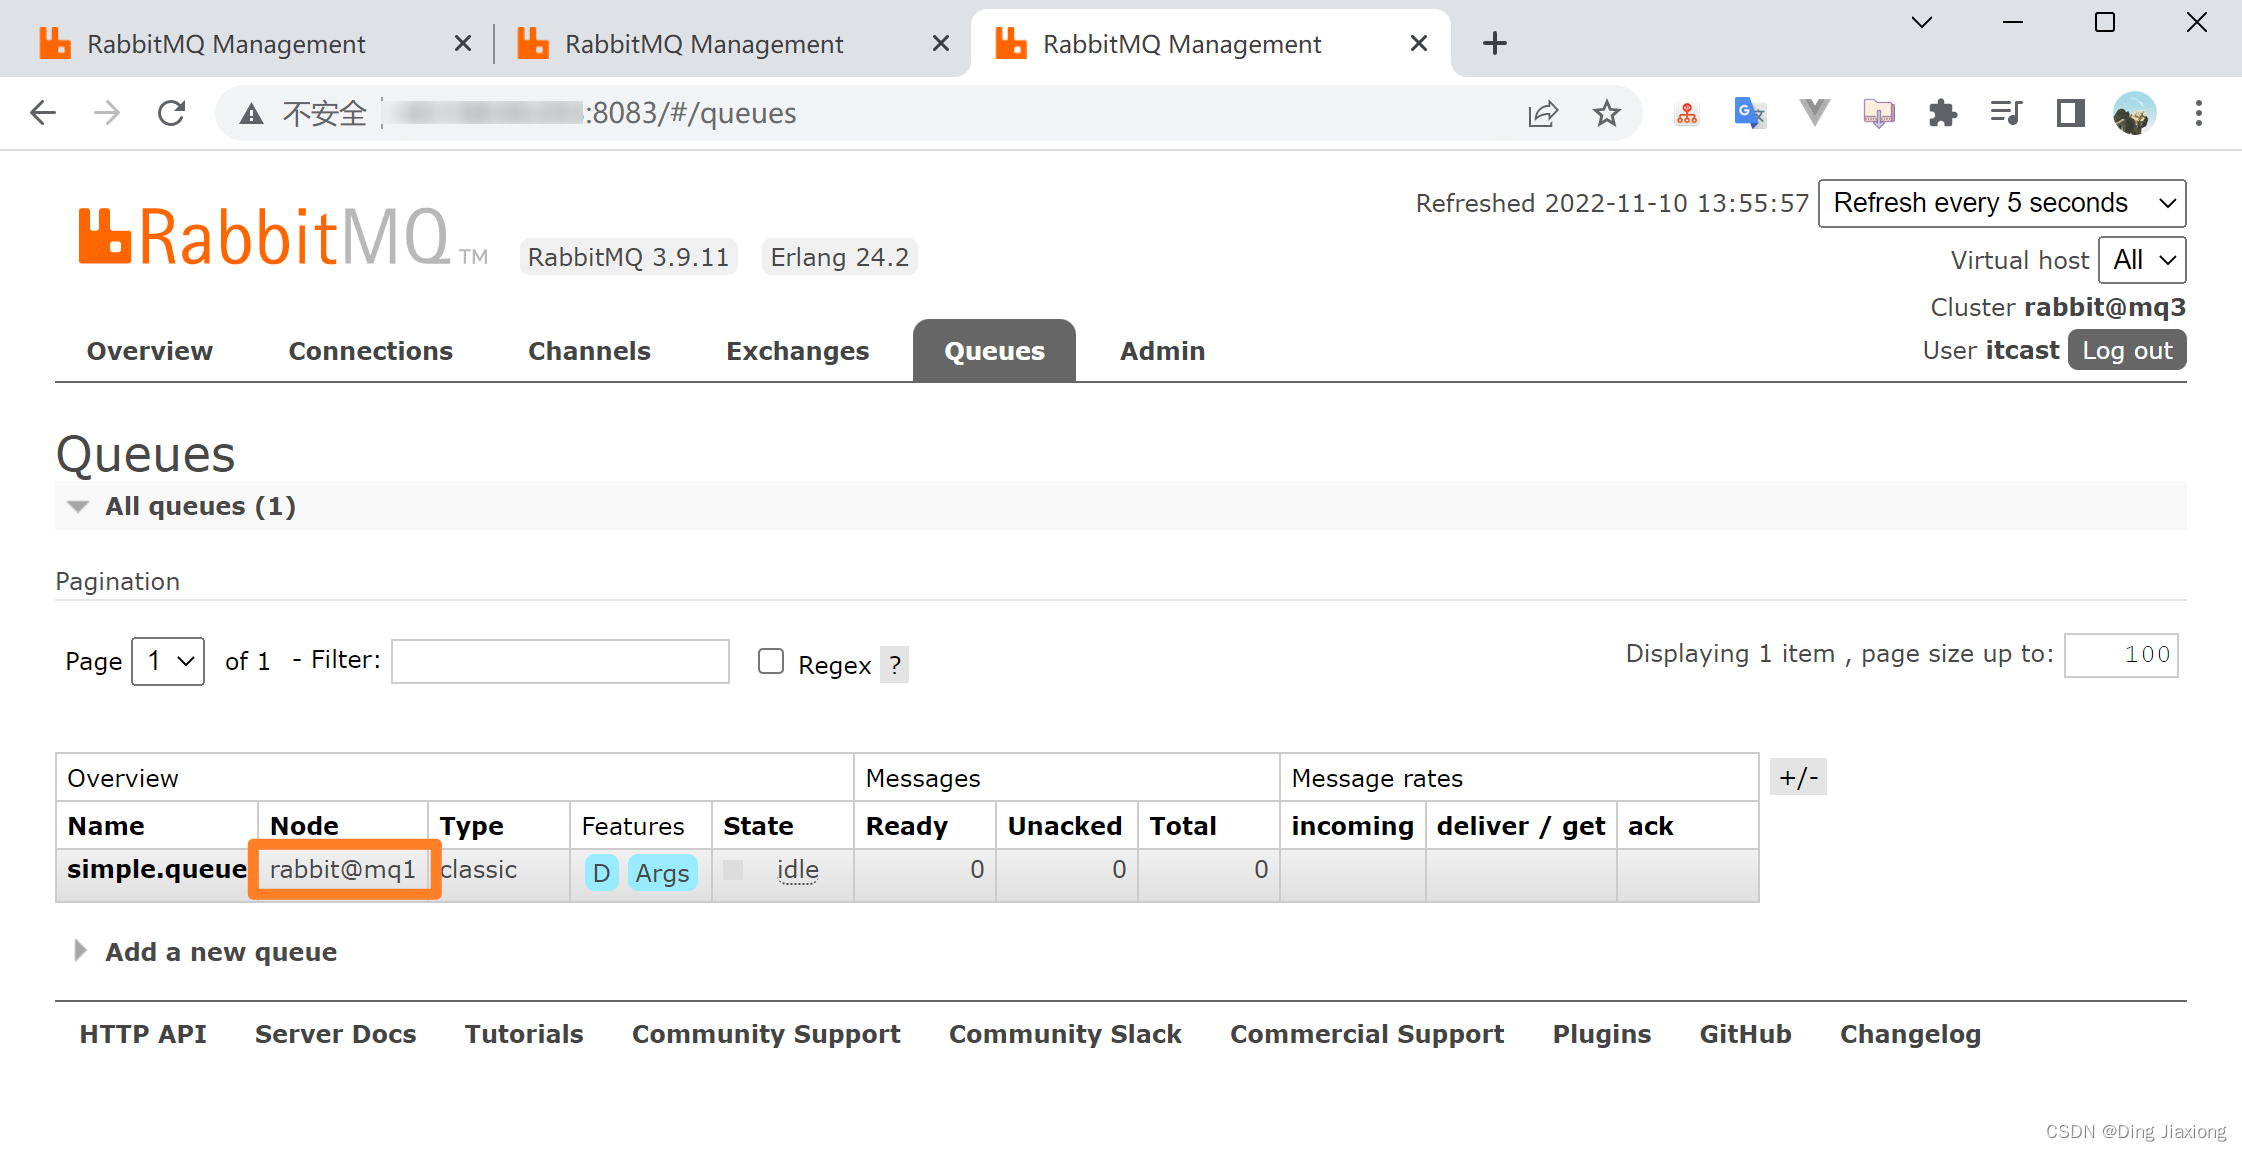The width and height of the screenshot is (2242, 1151).
Task: Click the Args feature badge
Action: coord(662,873)
